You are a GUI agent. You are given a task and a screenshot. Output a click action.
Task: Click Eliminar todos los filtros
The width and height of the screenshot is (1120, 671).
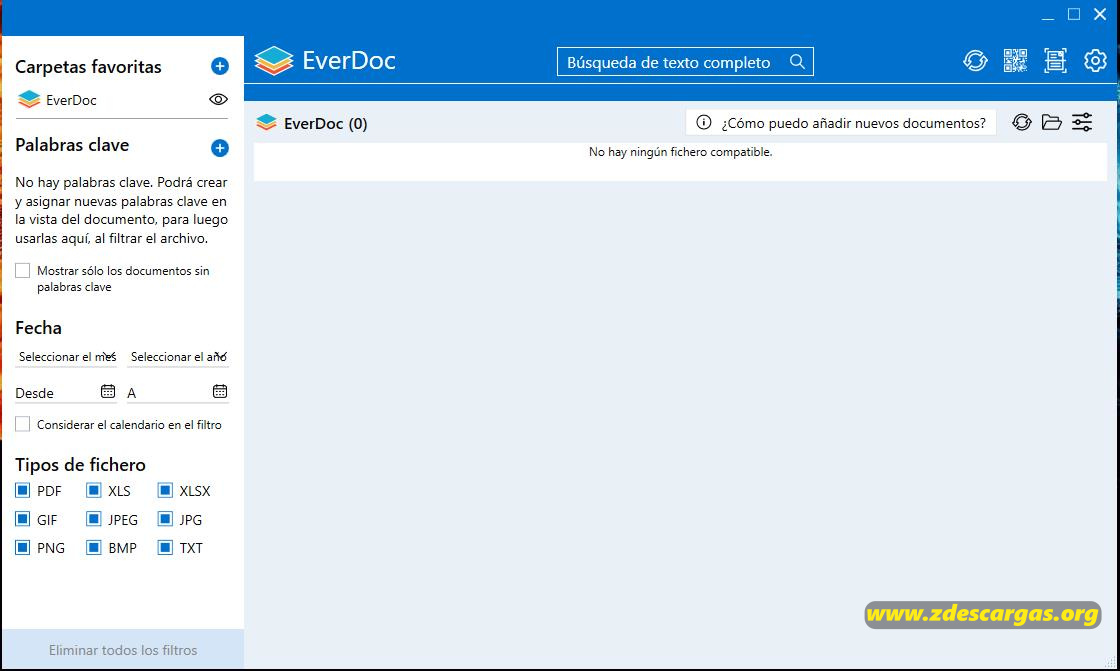[123, 650]
